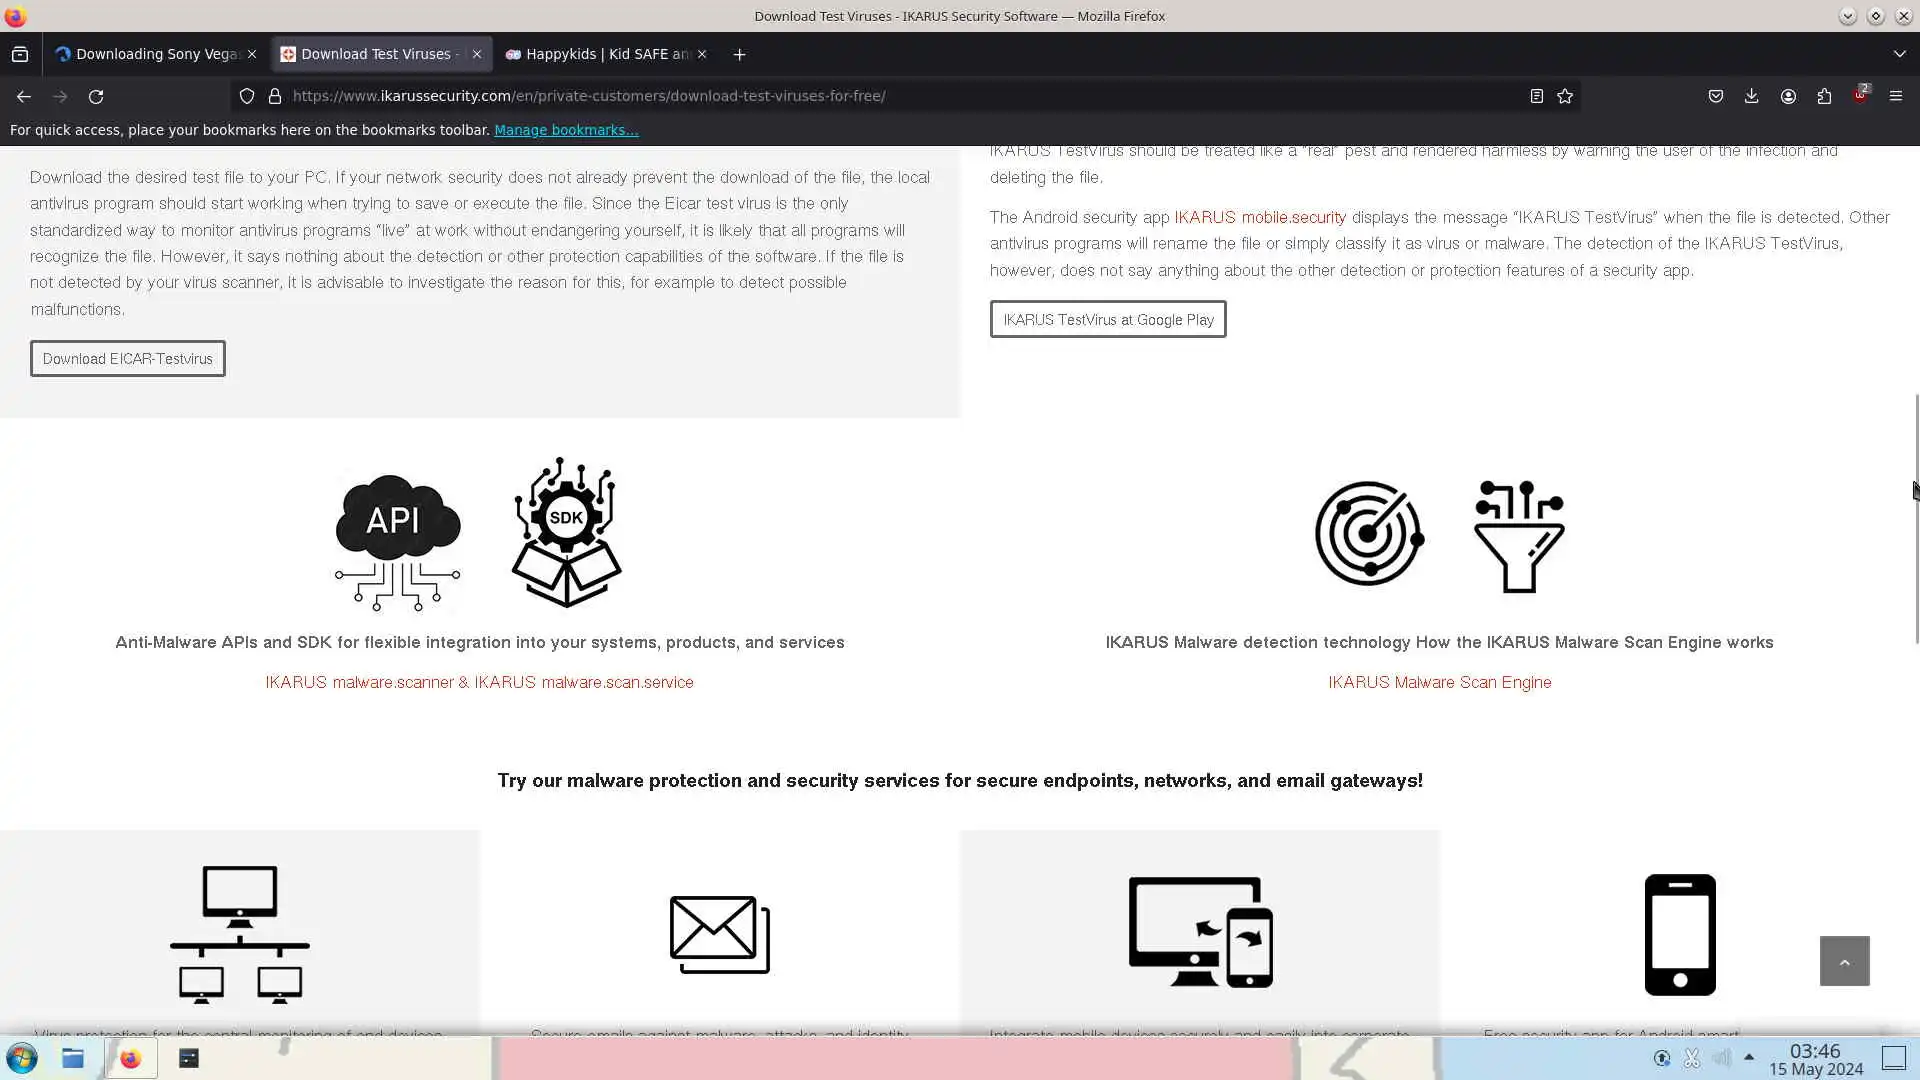The width and height of the screenshot is (1920, 1080).
Task: Click the page vertical scrollbar thumb
Action: coord(1916,520)
